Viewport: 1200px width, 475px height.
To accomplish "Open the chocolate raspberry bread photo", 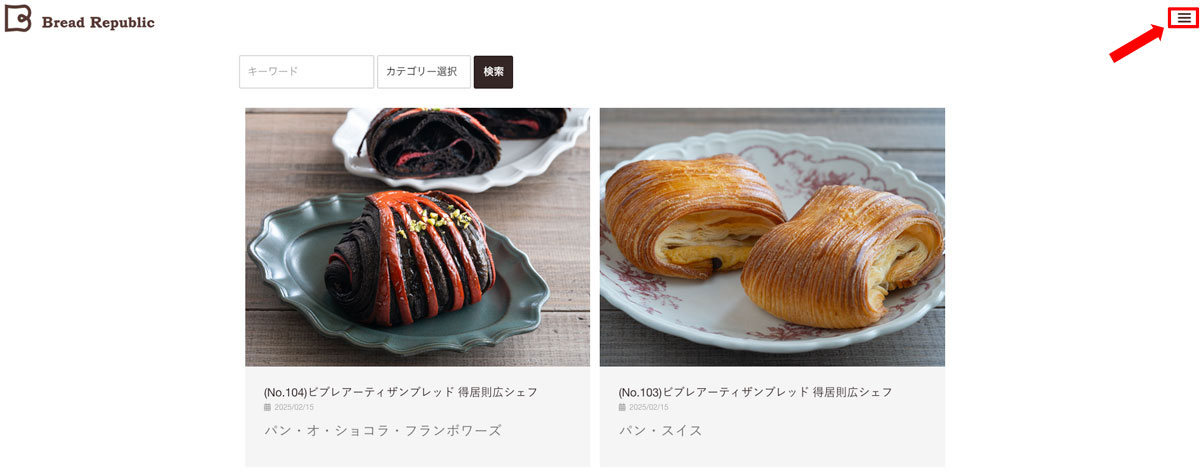I will pyautogui.click(x=417, y=237).
